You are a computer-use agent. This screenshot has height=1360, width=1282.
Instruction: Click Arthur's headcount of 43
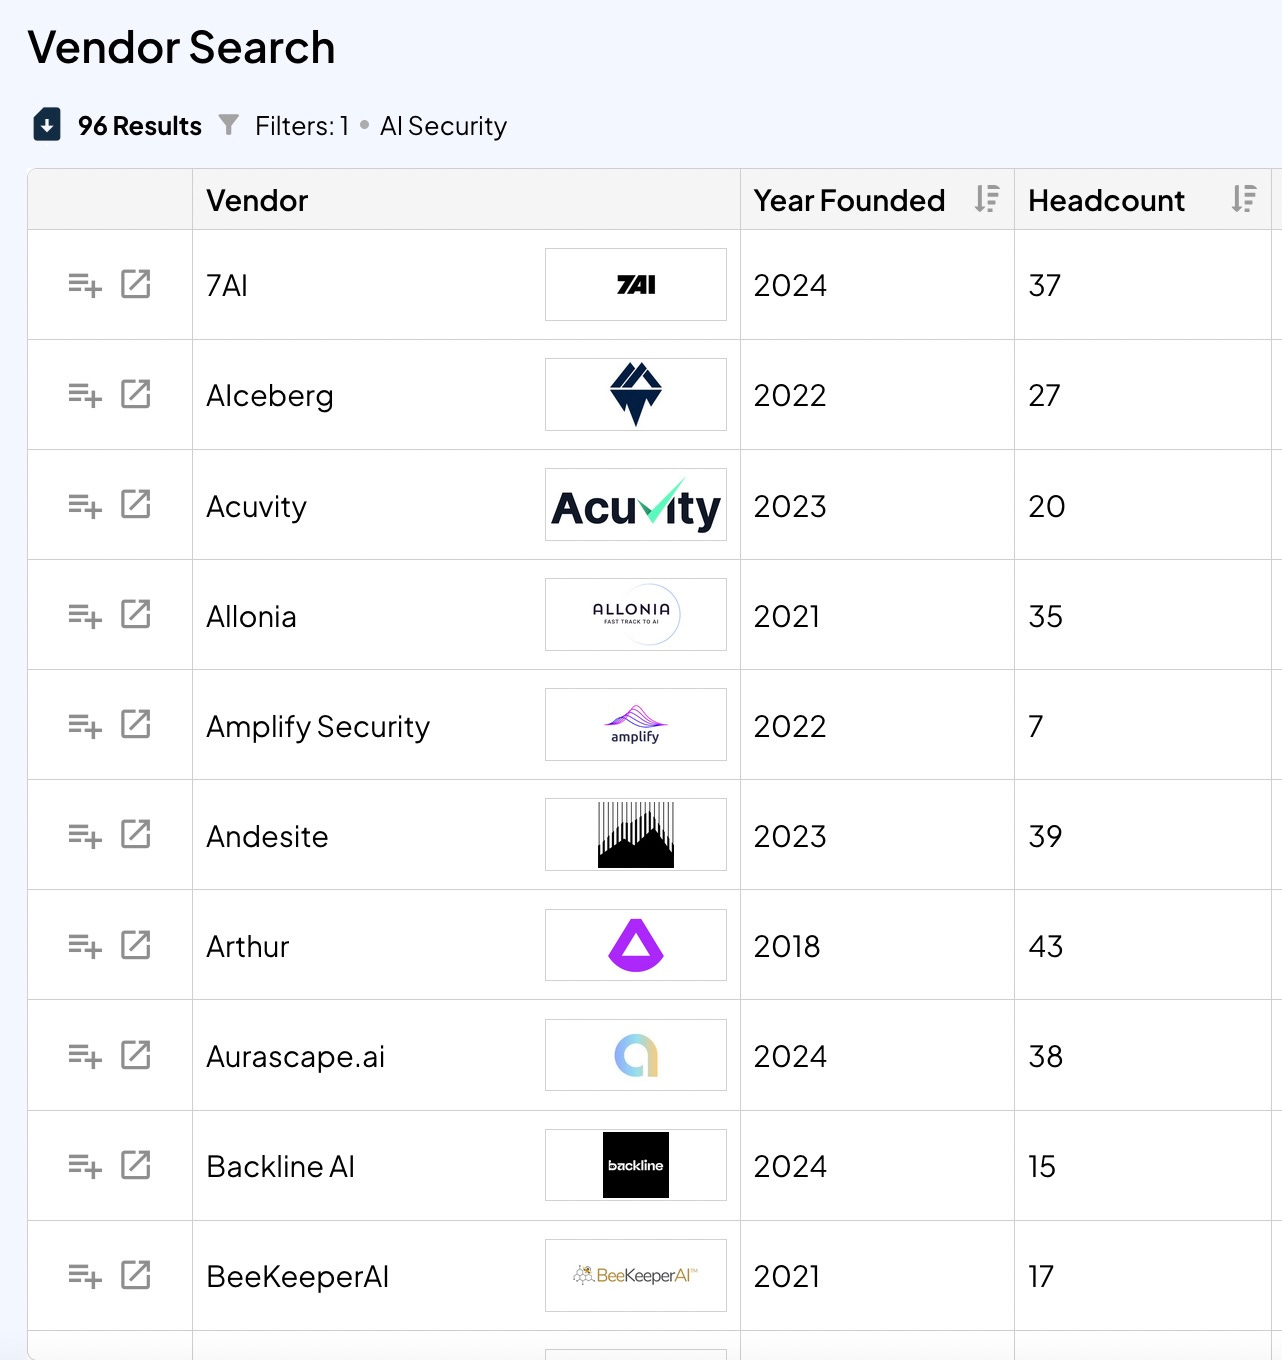point(1046,946)
